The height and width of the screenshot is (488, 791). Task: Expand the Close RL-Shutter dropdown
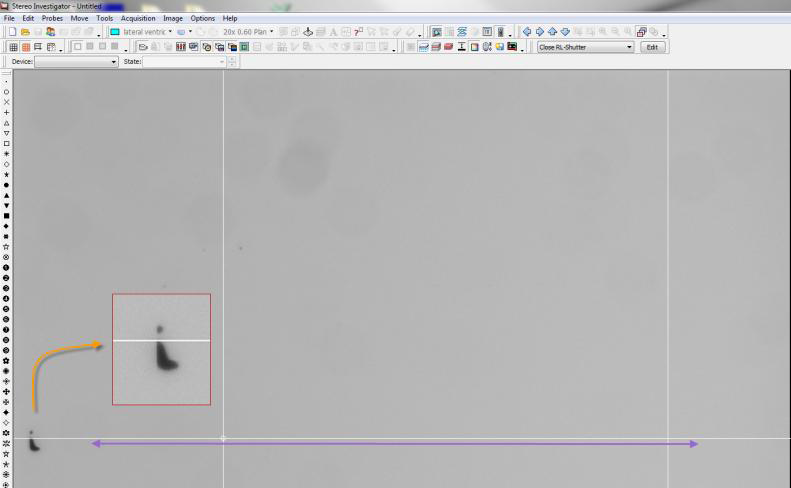pyautogui.click(x=629, y=47)
